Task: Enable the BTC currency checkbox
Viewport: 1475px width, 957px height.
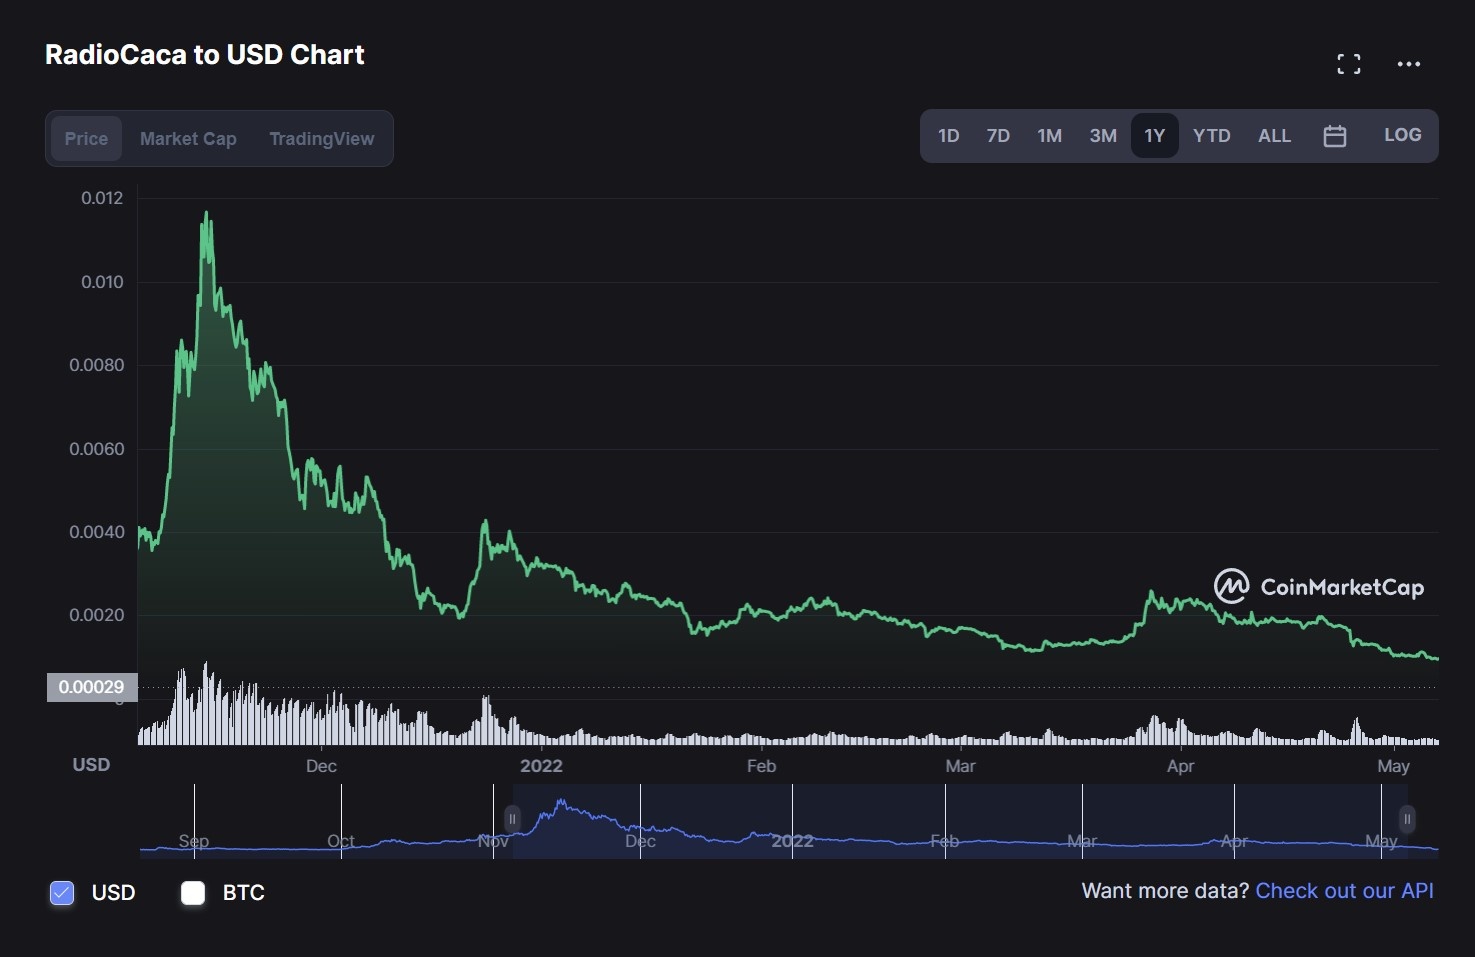Action: click(193, 893)
